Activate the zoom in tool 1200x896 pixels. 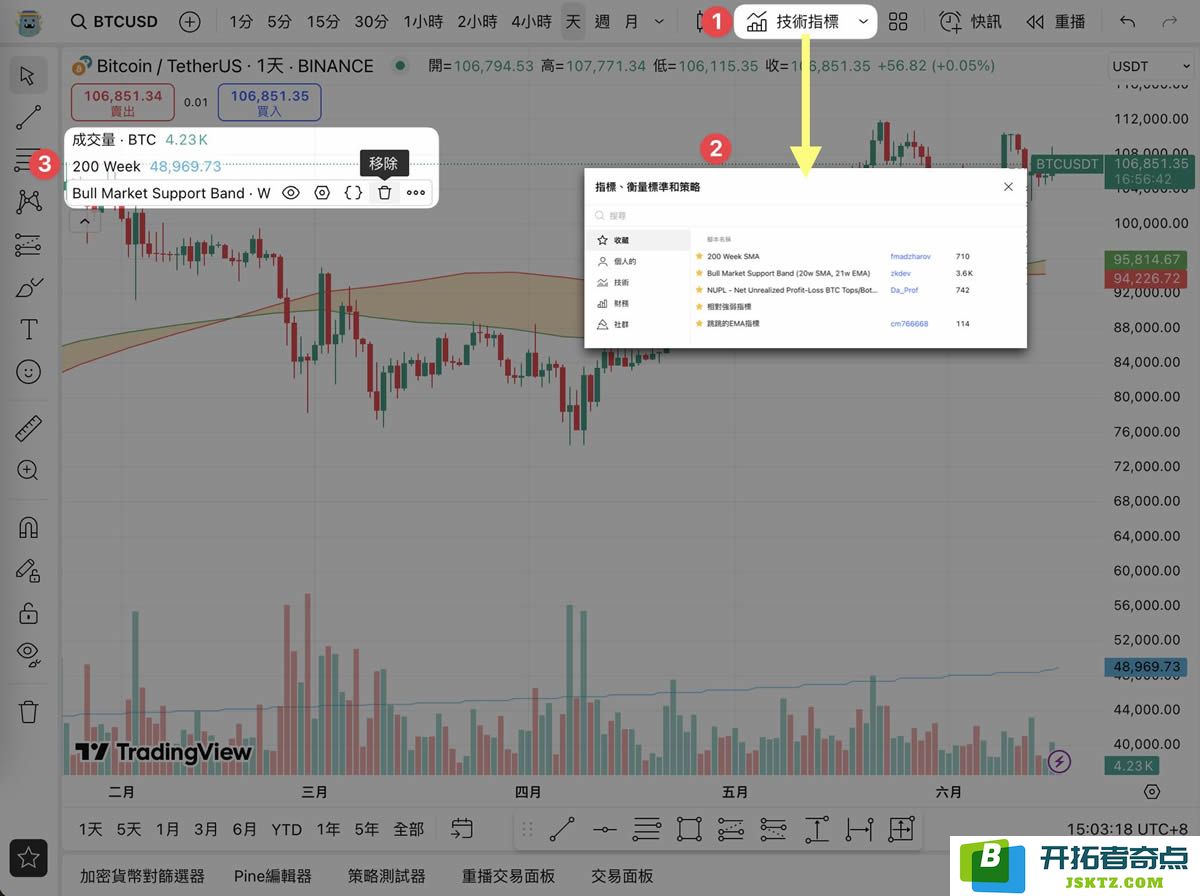(x=28, y=471)
